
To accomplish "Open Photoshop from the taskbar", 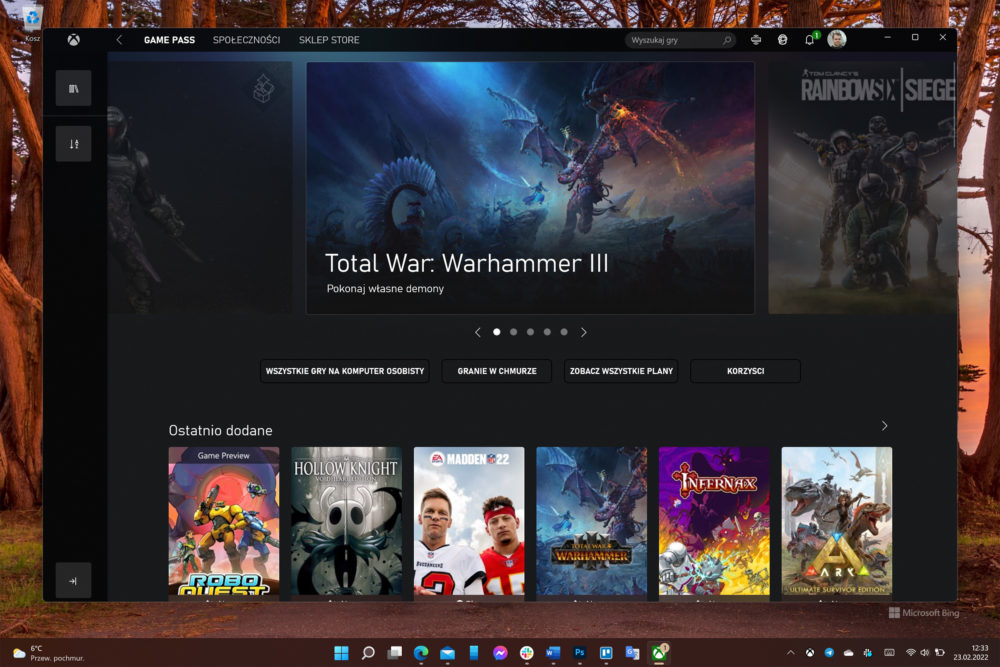I will (x=579, y=653).
